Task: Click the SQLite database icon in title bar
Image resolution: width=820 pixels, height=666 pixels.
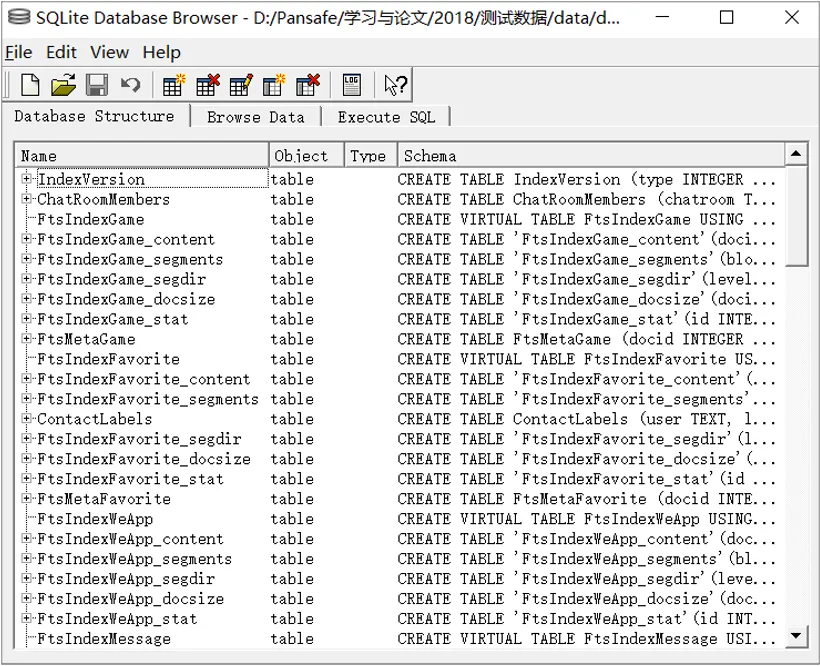Action: [x=19, y=17]
